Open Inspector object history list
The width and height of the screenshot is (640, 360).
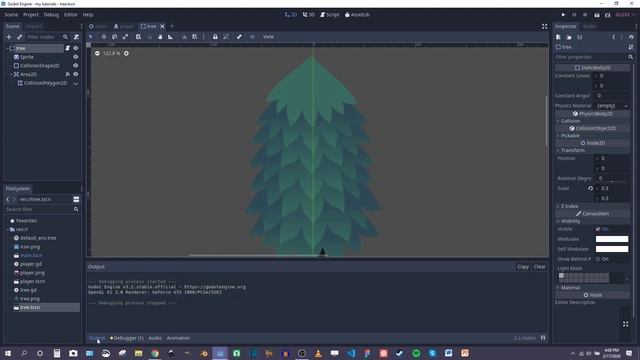[631, 37]
